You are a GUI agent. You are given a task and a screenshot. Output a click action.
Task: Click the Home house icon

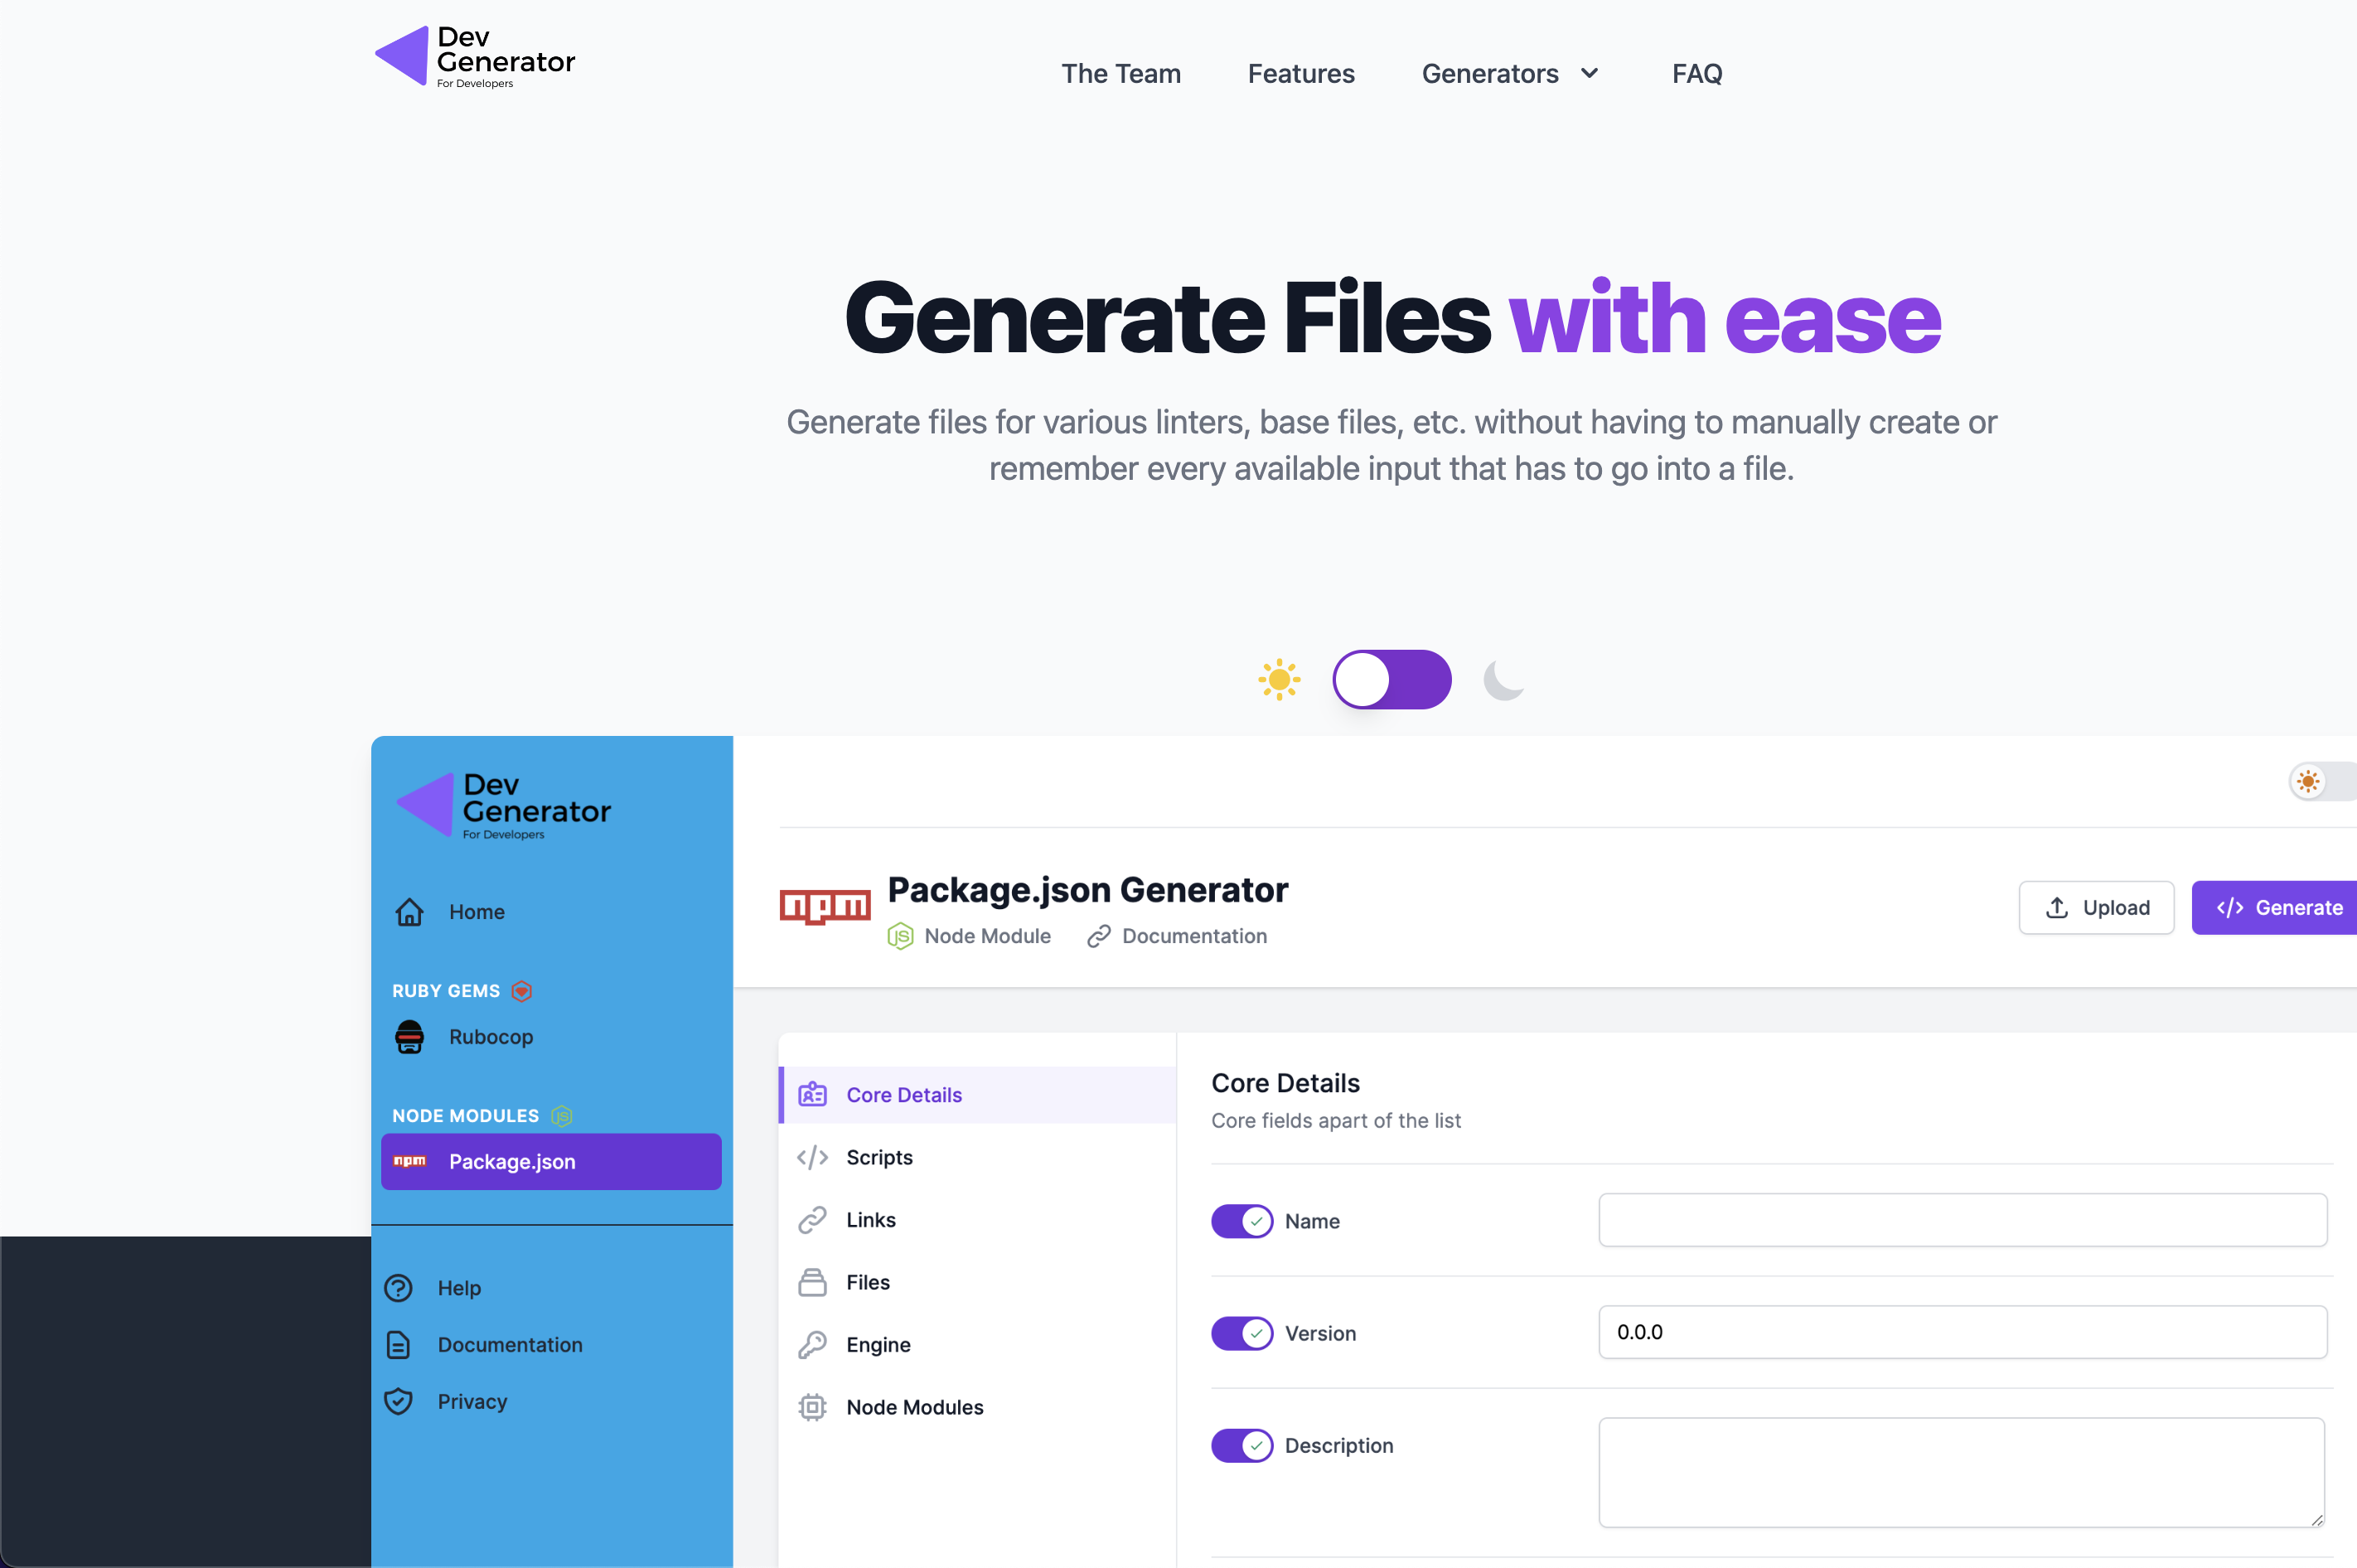coord(409,912)
